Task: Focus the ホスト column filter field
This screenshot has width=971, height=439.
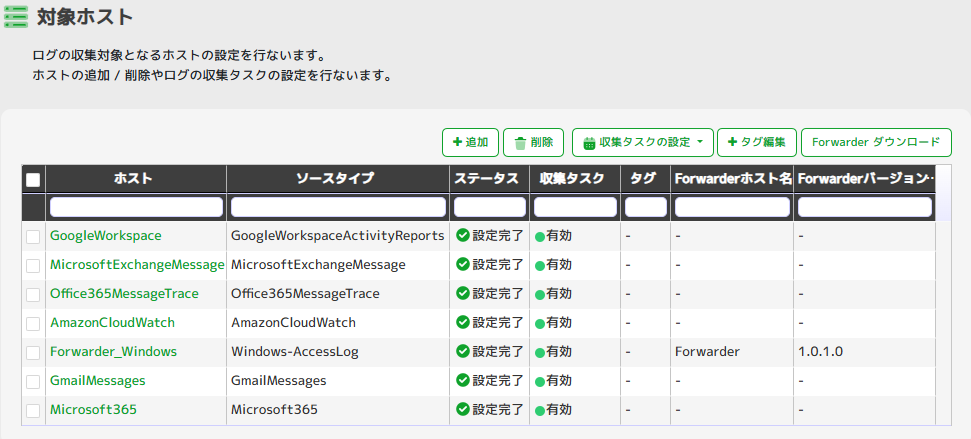Action: click(136, 207)
